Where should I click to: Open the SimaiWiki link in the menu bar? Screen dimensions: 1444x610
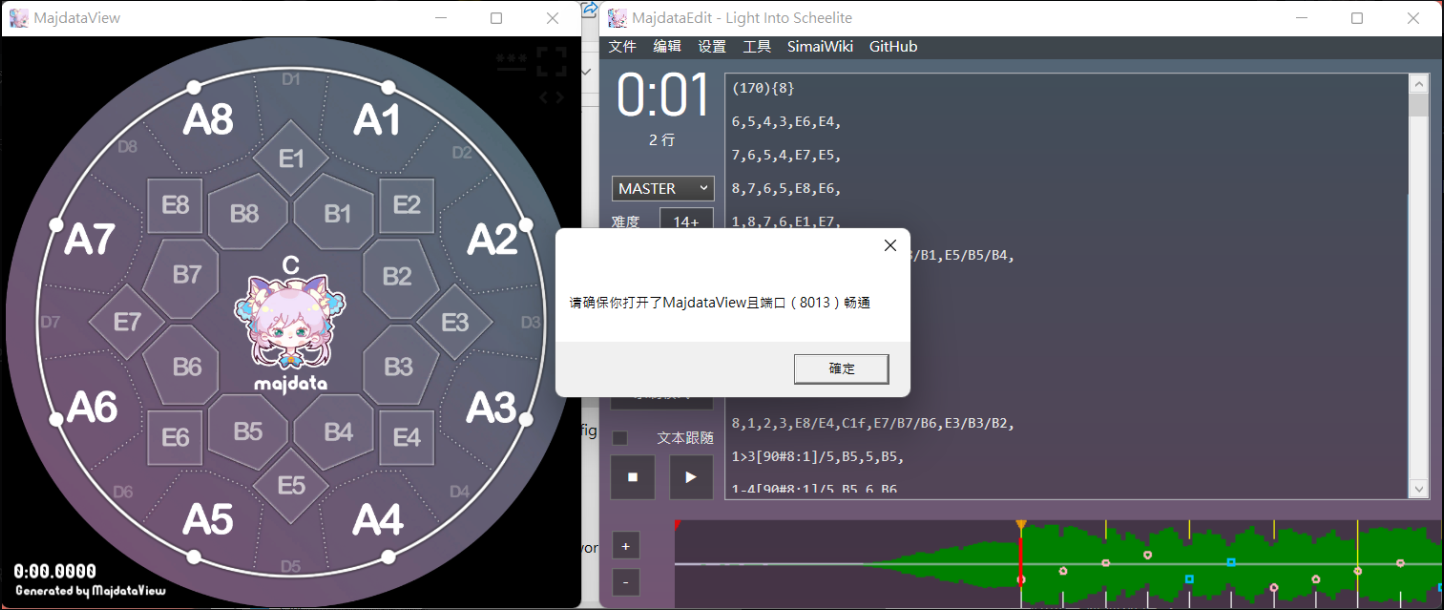820,46
